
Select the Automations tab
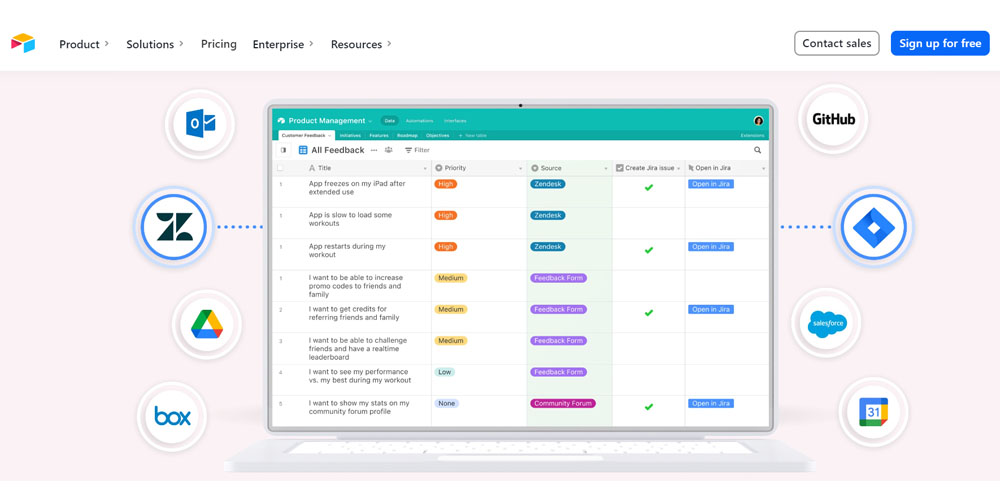pos(420,121)
